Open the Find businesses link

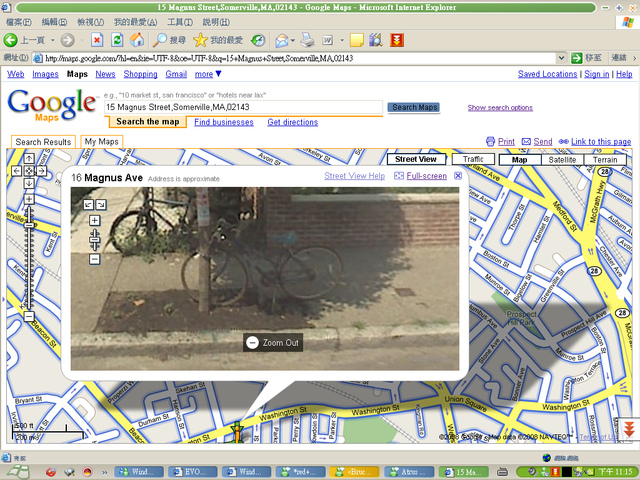pyautogui.click(x=224, y=122)
